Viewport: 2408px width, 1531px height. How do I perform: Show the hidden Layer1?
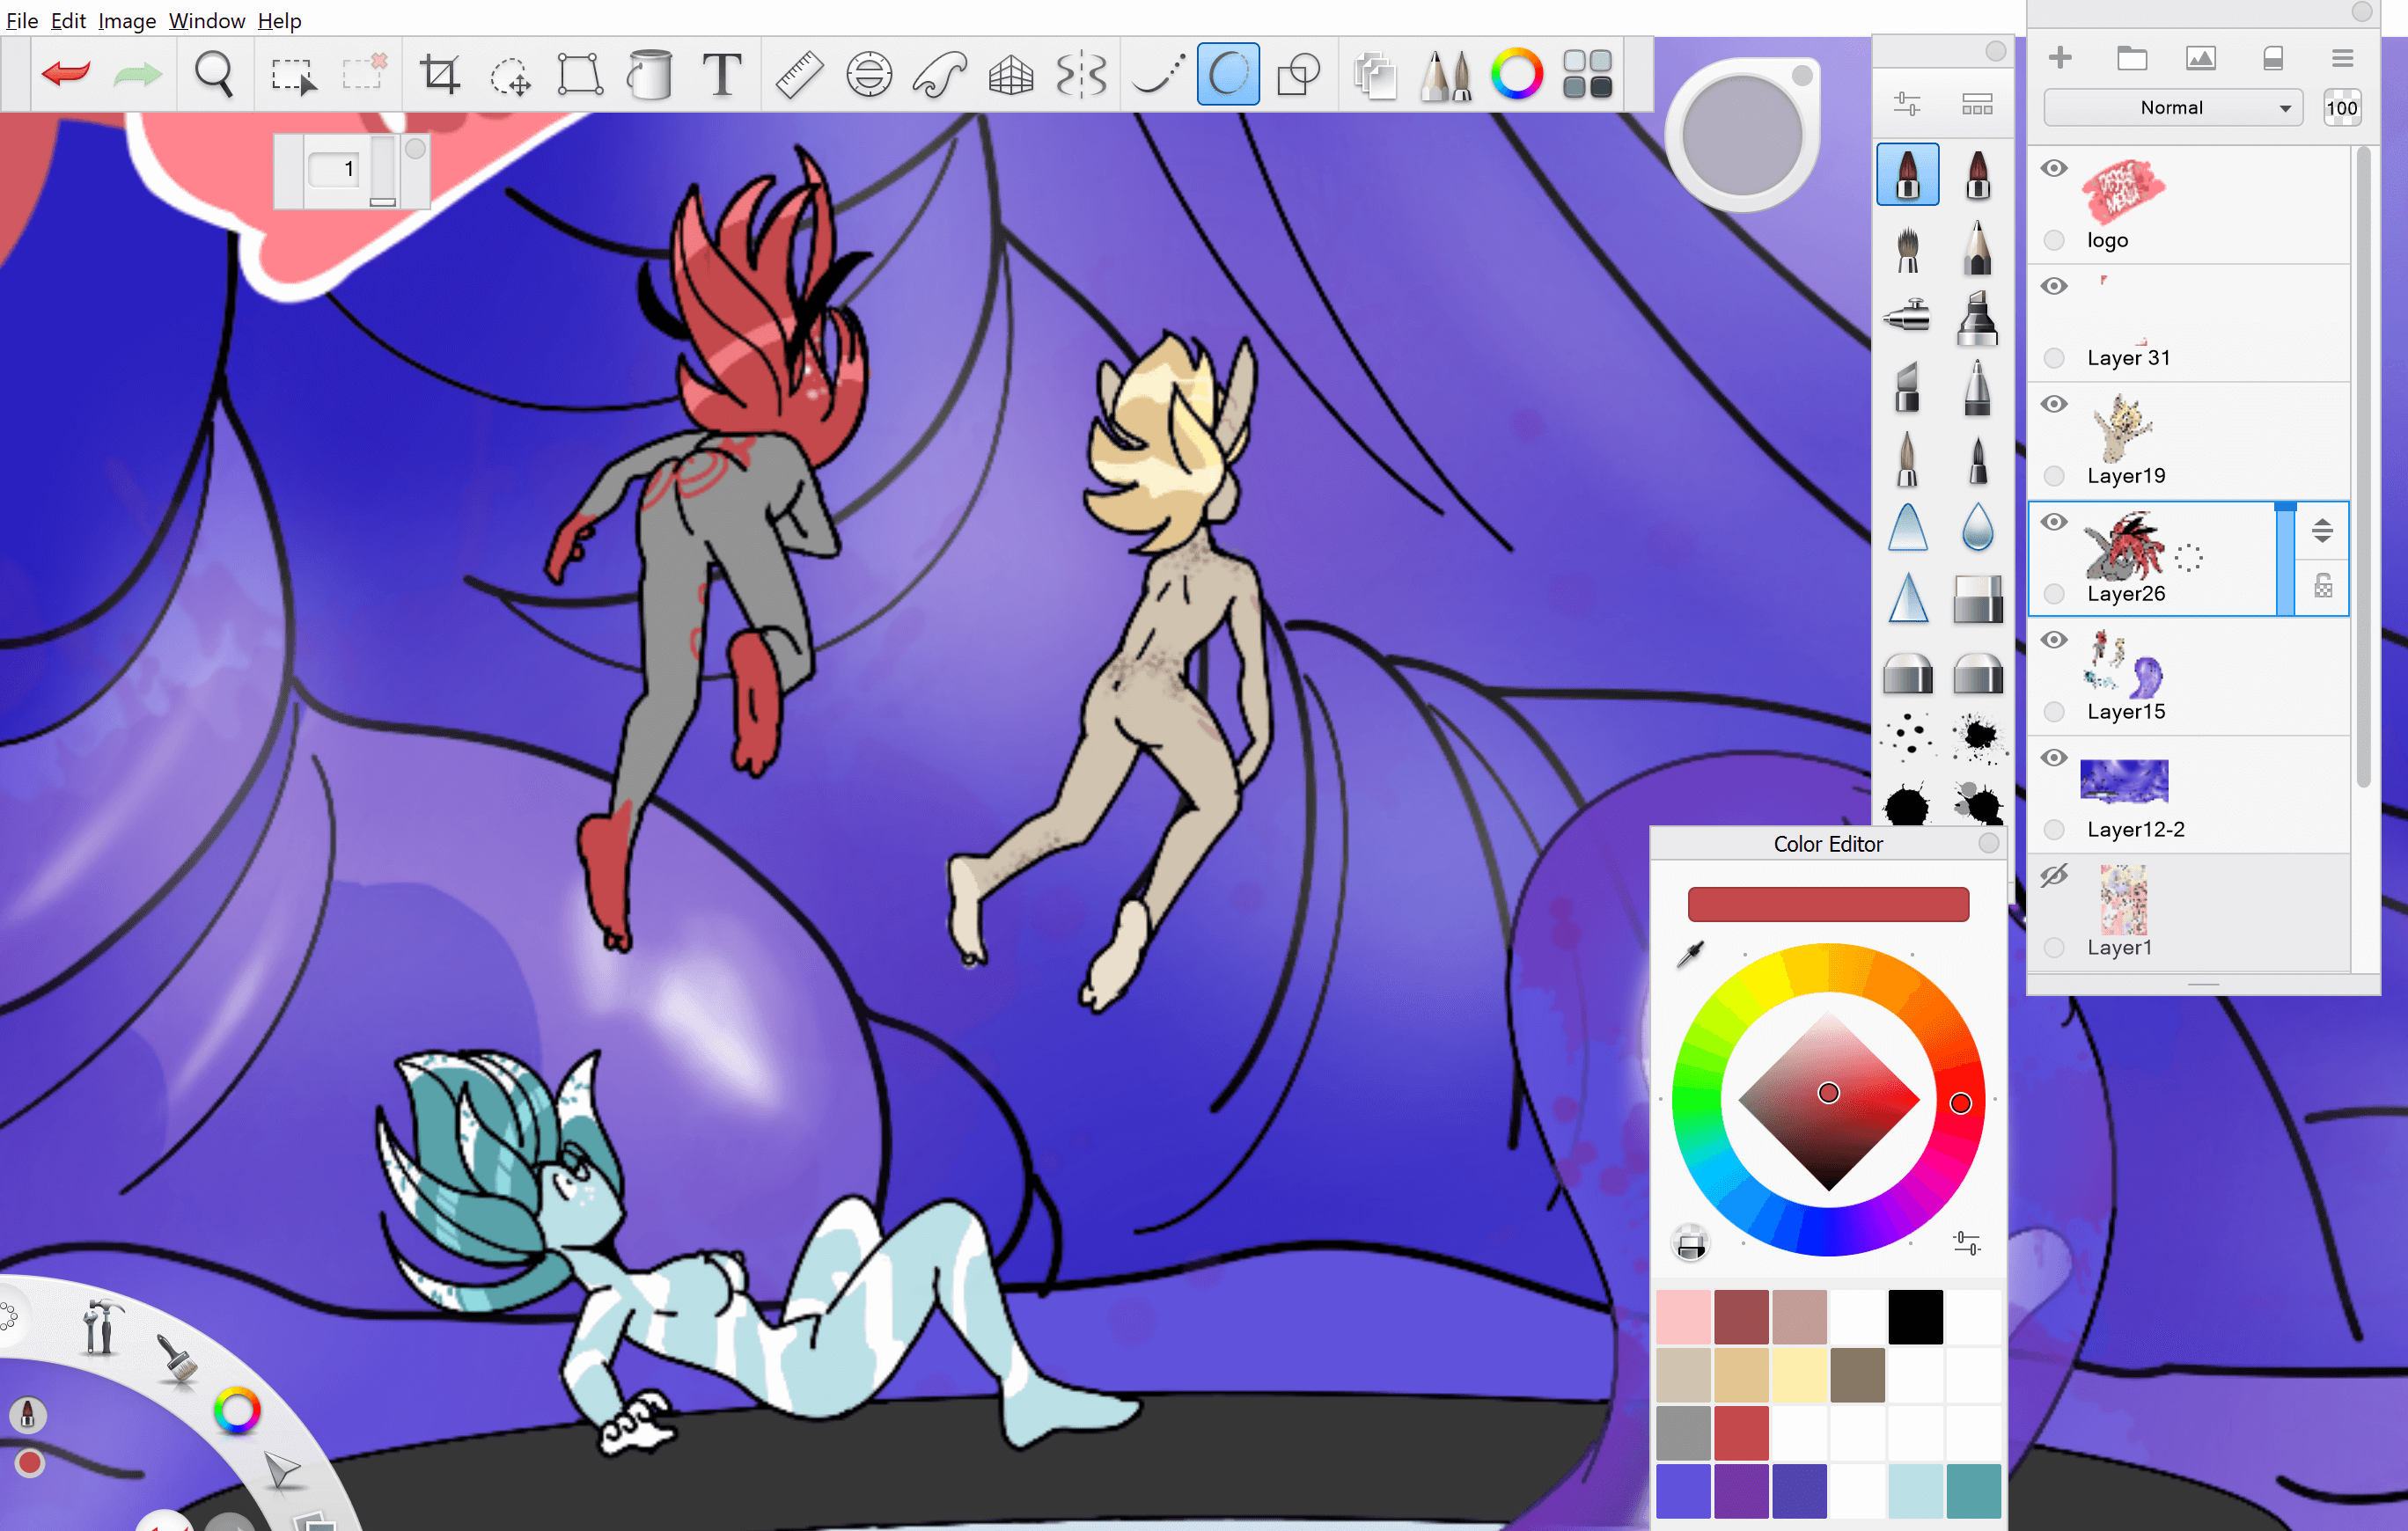2054,876
